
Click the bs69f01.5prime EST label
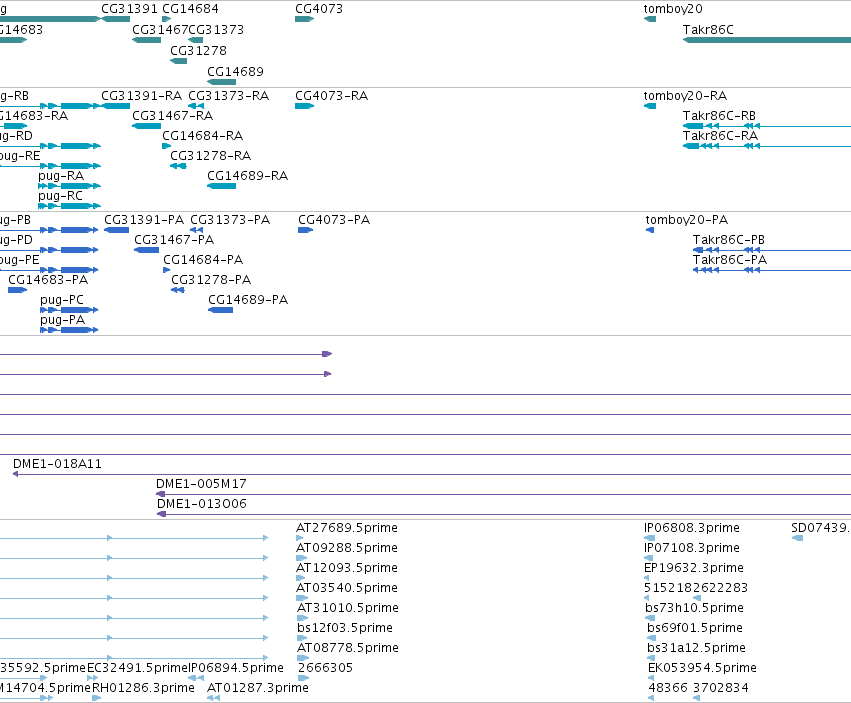pos(695,628)
